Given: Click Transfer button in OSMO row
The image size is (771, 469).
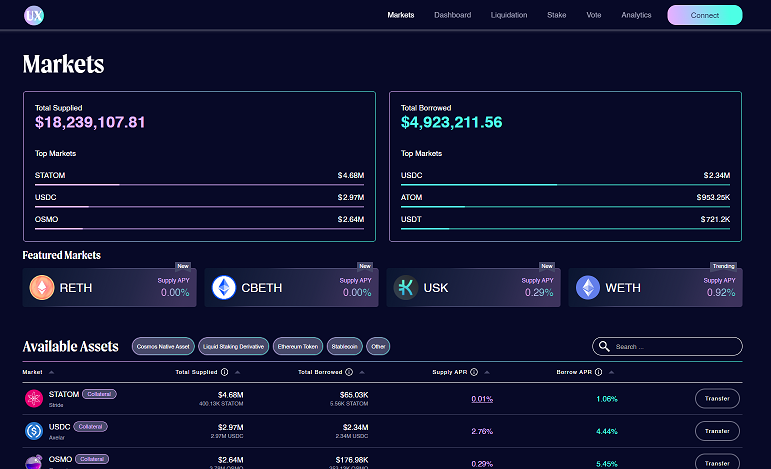Looking at the screenshot, I should (717, 462).
